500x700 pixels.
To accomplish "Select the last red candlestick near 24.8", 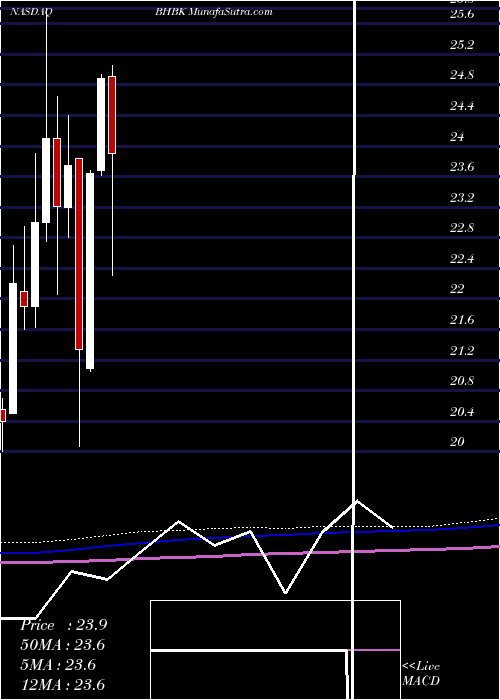I will (x=112, y=115).
